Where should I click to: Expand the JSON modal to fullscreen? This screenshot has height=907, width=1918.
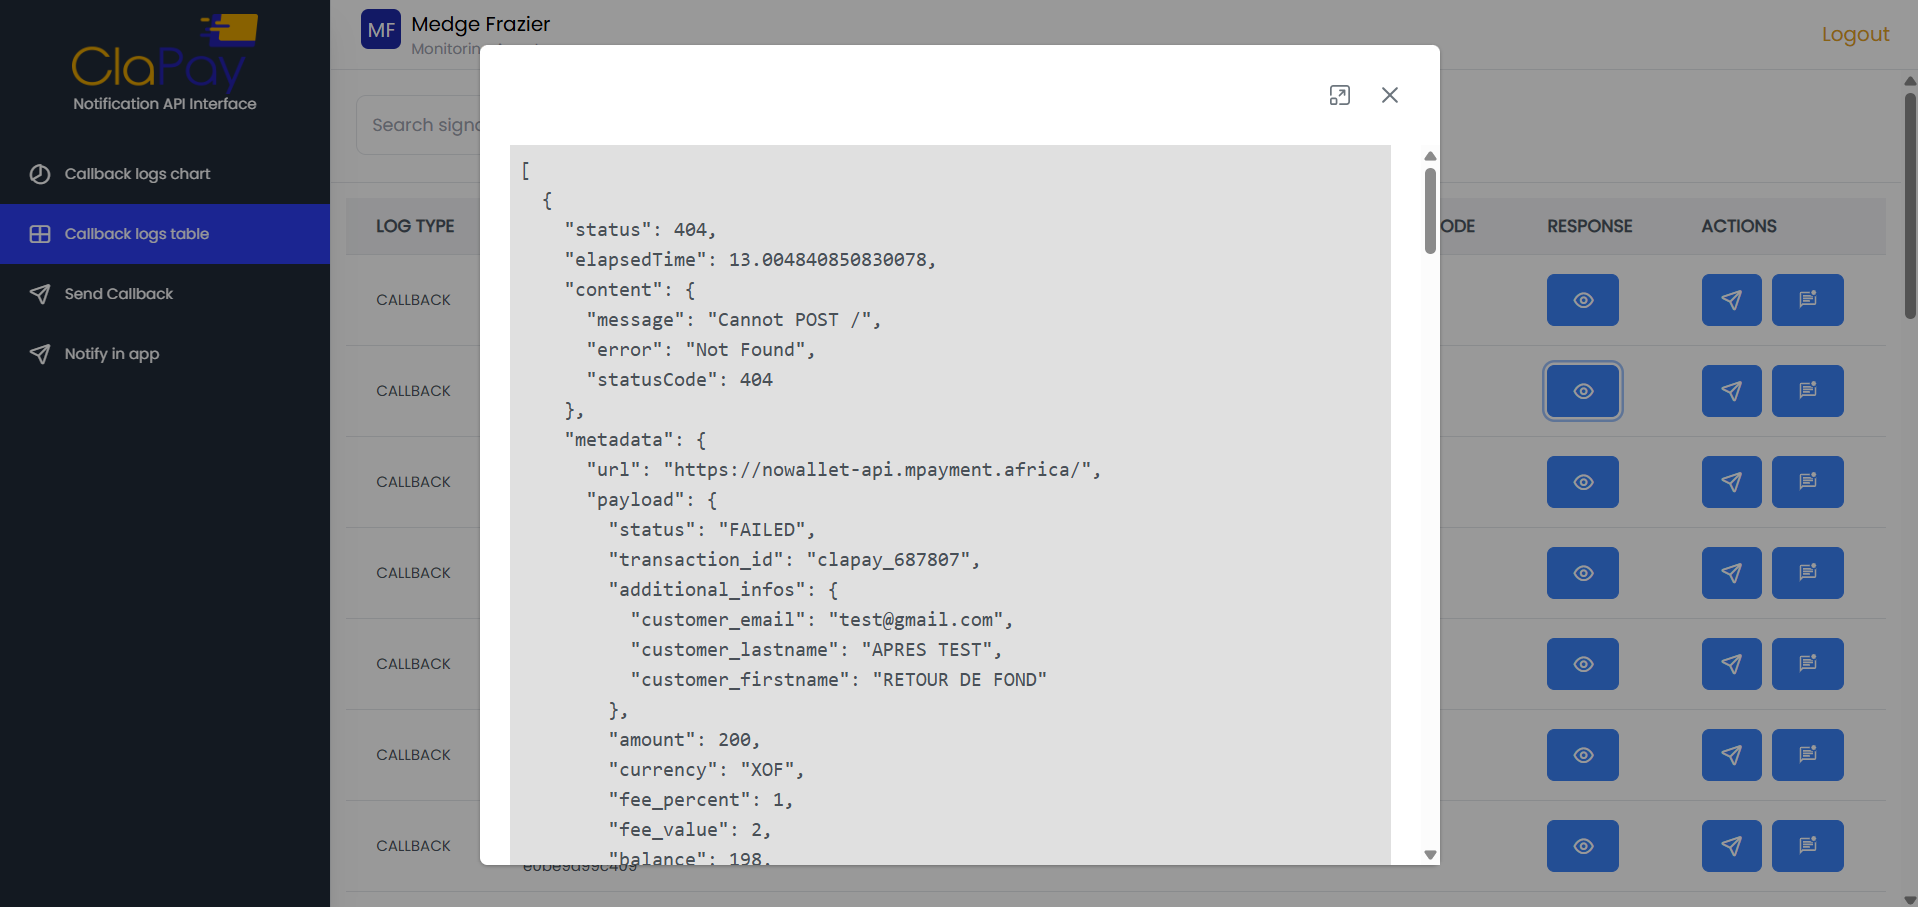[x=1340, y=95]
